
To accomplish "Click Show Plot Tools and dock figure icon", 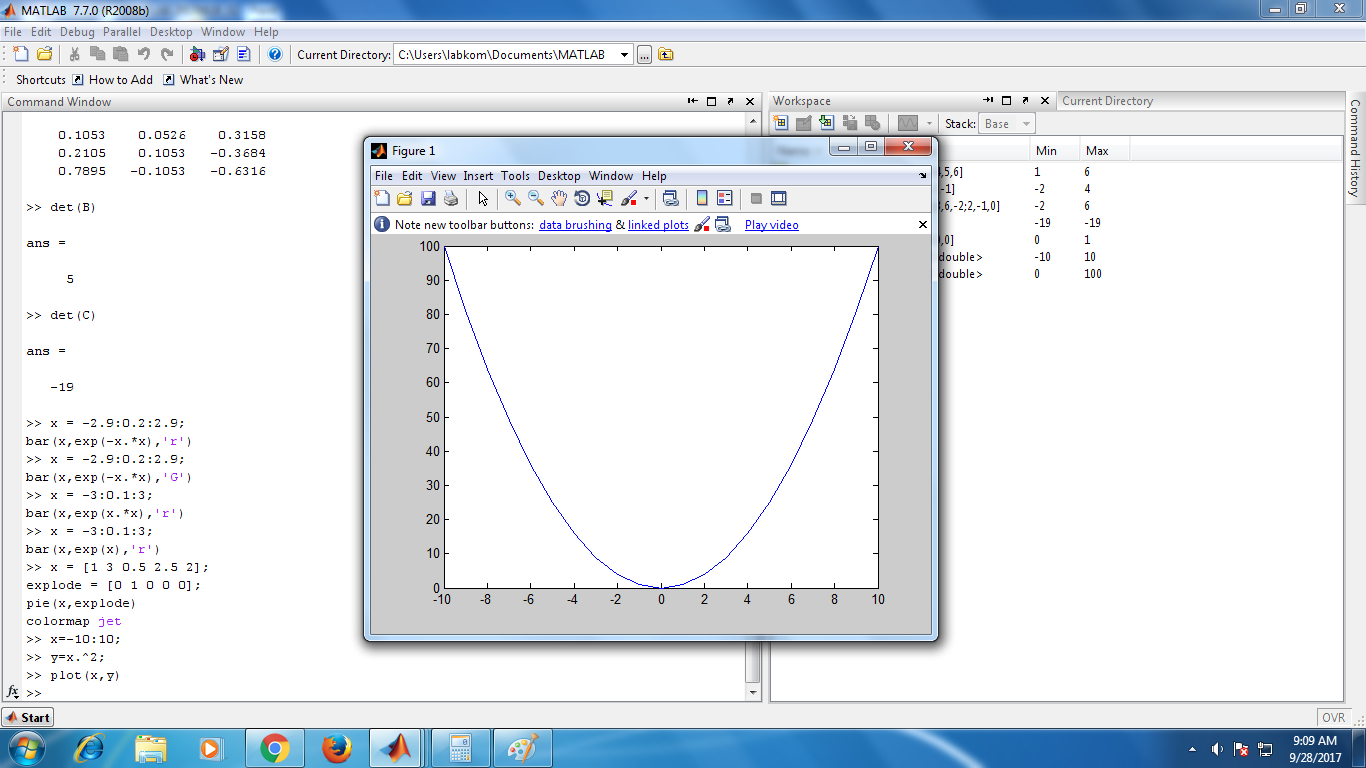I will [779, 198].
